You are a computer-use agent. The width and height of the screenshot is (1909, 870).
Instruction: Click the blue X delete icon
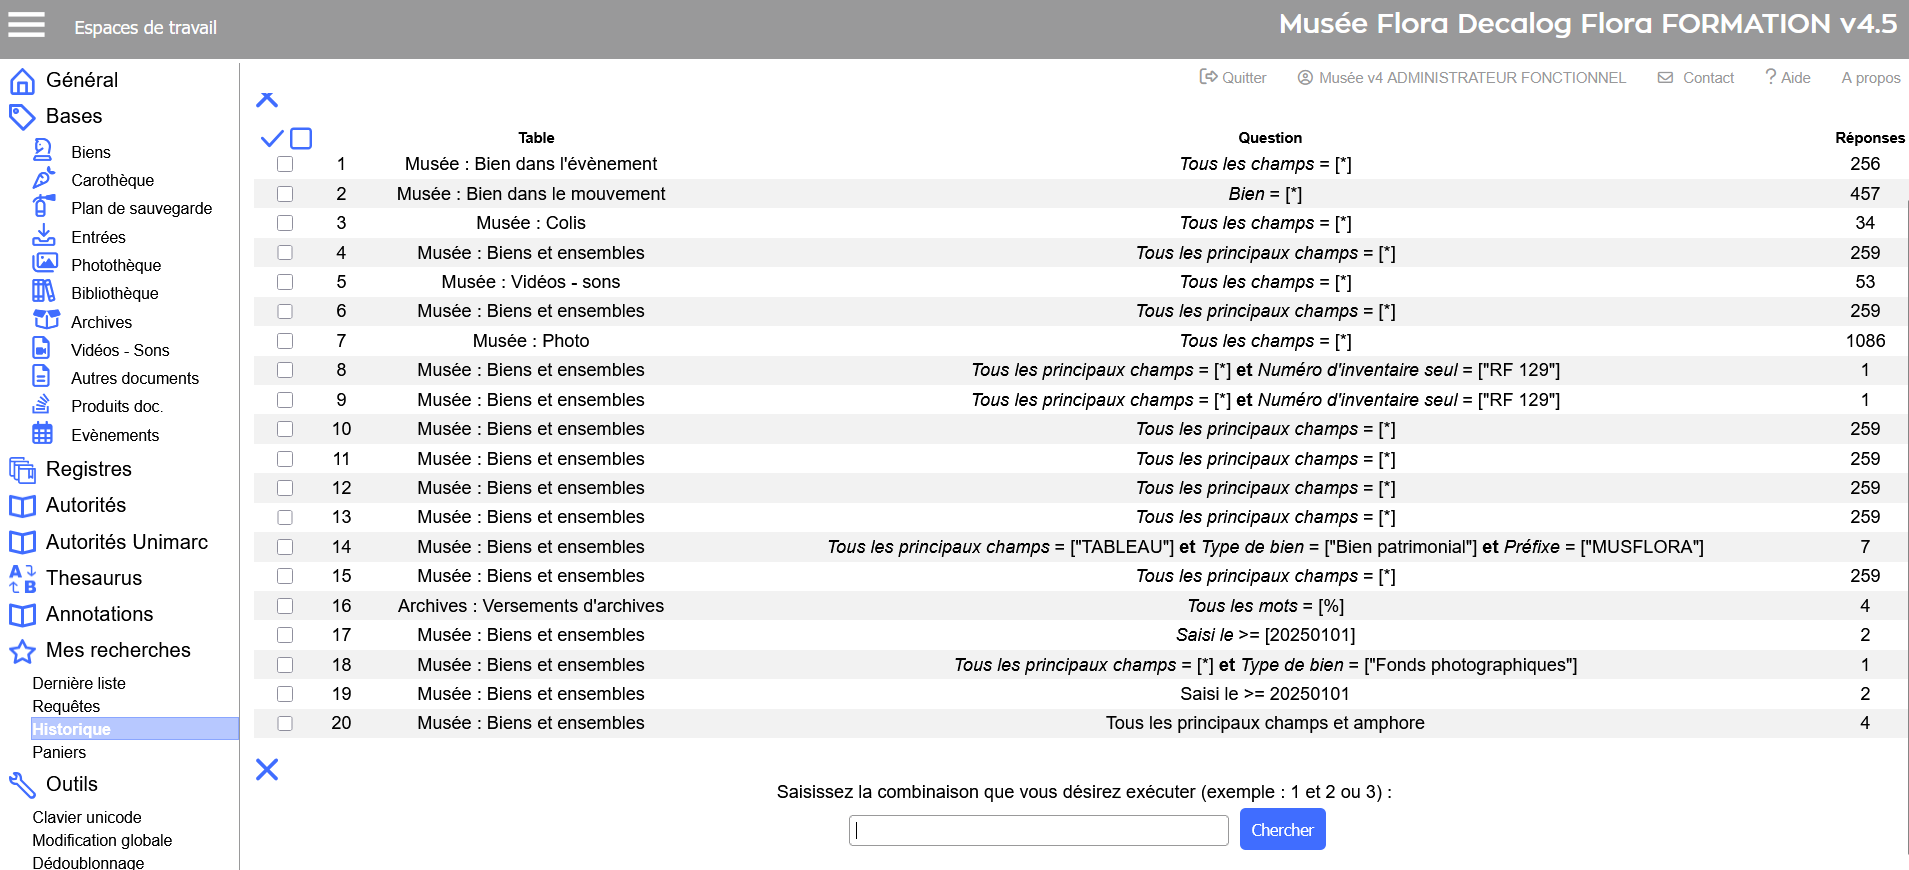coord(267,769)
